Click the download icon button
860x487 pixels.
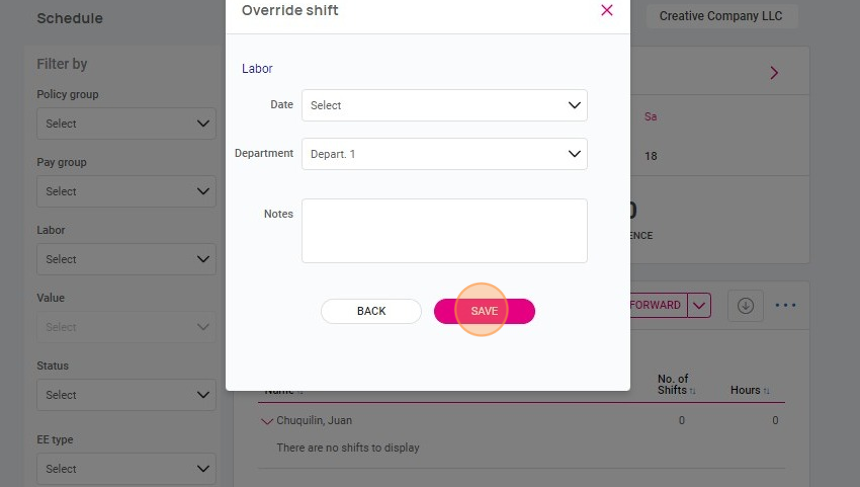745,305
